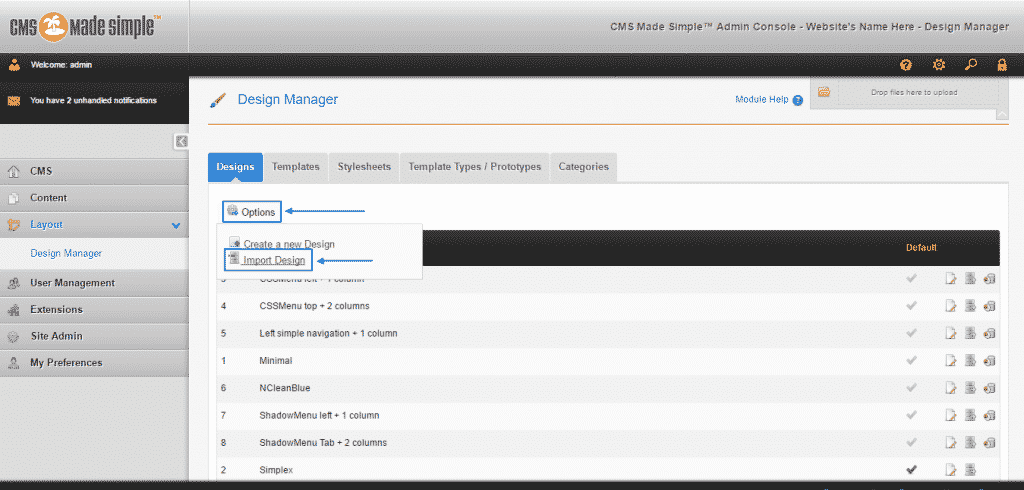Screen dimensions: 1024x490
Task: Click the Default column header
Action: coord(921,248)
